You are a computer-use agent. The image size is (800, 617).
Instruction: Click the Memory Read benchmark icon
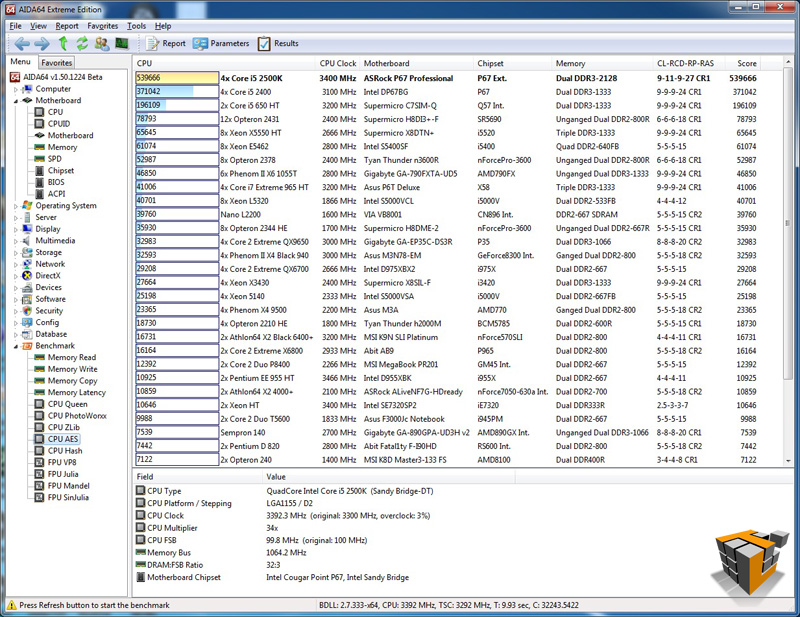[x=39, y=357]
